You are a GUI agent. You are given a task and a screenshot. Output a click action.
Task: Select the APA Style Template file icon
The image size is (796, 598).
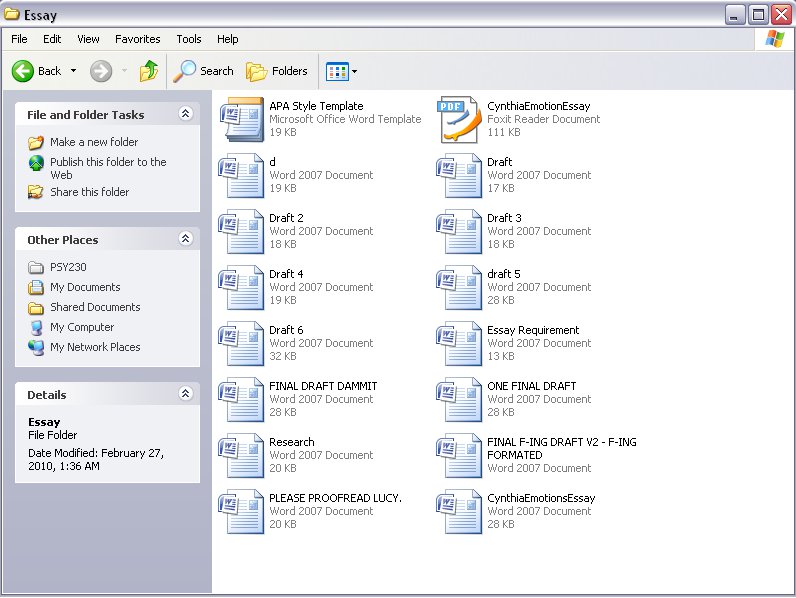point(240,119)
